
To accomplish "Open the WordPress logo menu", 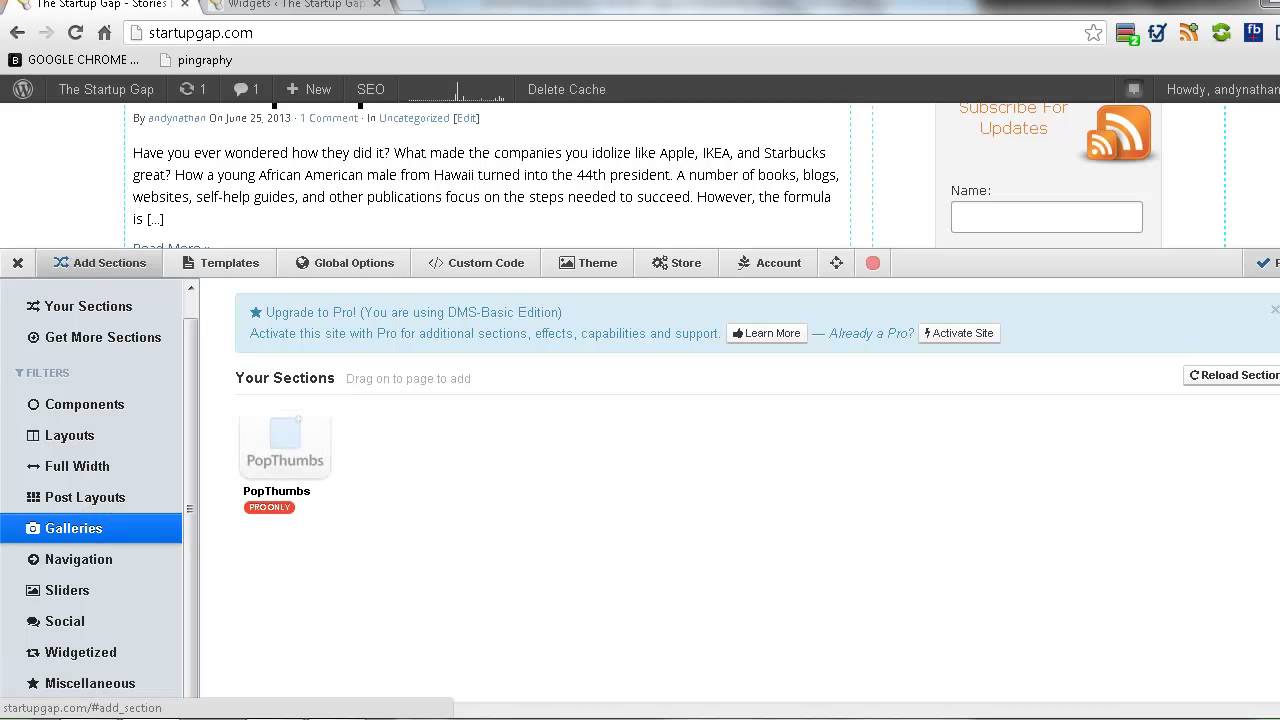I will pos(23,89).
